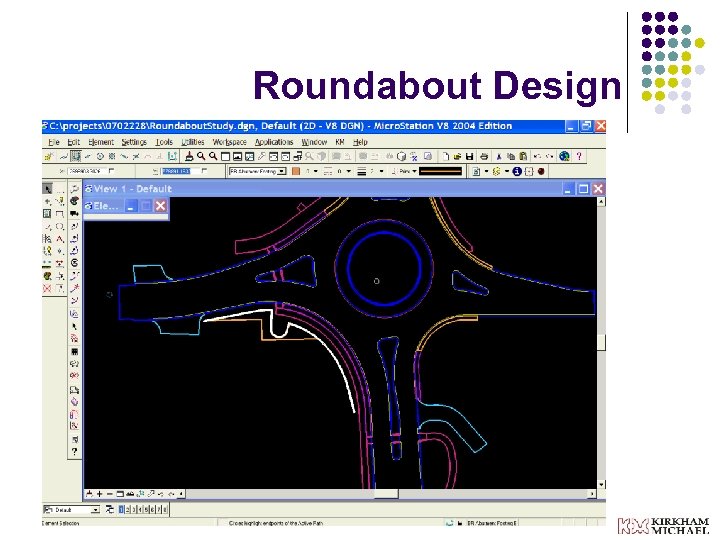720x540 pixels.
Task: Click the globe web browser icon
Action: click(564, 157)
